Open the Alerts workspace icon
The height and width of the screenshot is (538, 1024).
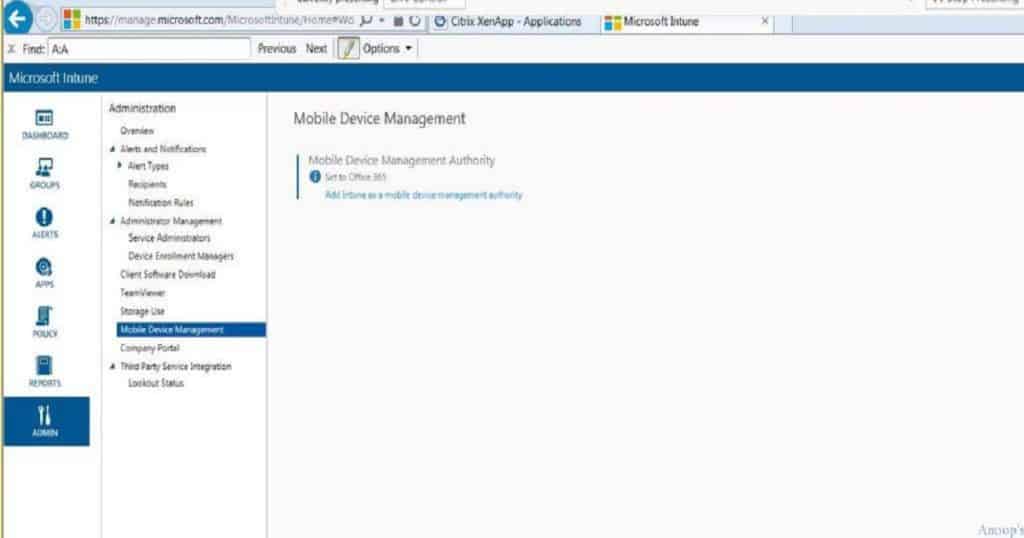45,223
